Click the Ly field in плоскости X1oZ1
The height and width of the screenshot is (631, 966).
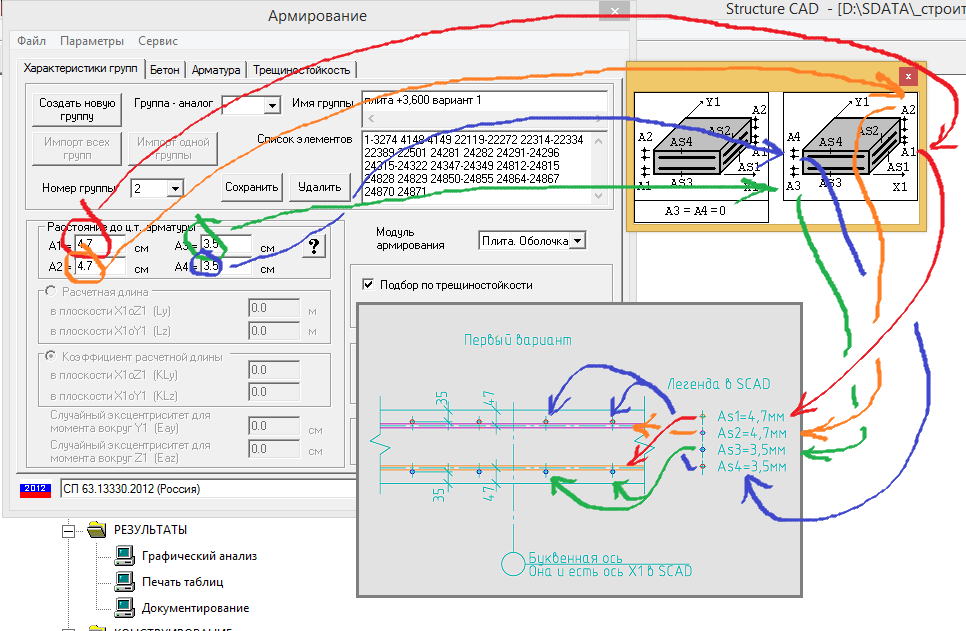pos(274,308)
